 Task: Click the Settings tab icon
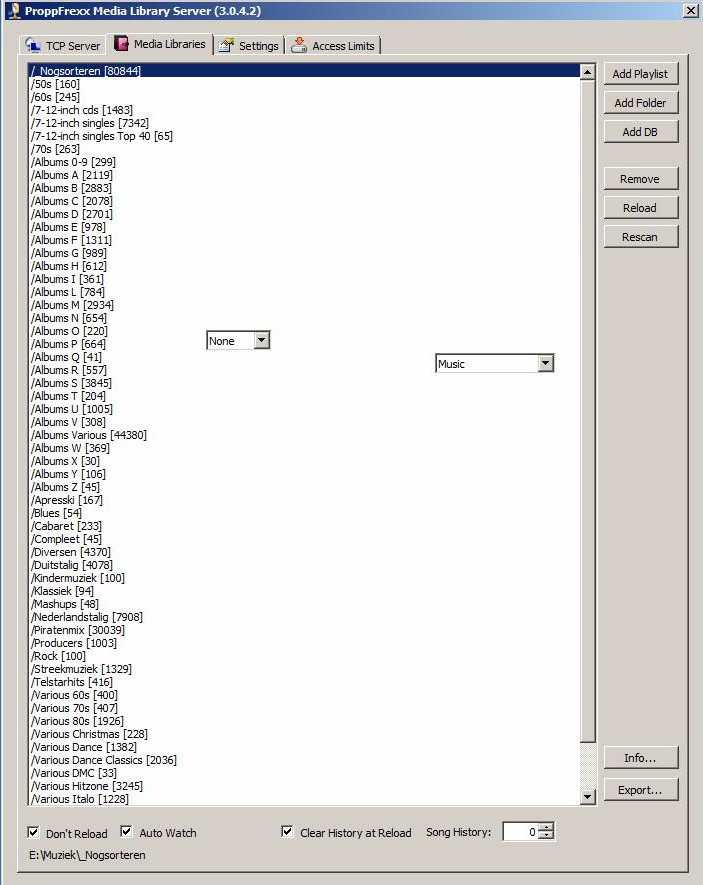click(226, 45)
